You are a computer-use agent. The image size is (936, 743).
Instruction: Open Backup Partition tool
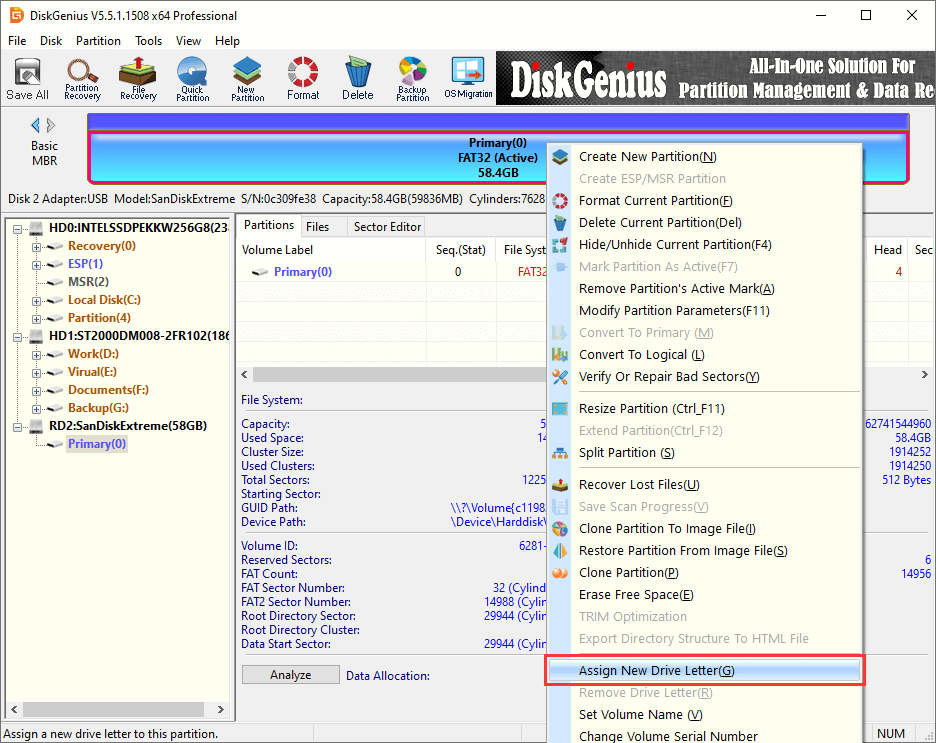[412, 78]
